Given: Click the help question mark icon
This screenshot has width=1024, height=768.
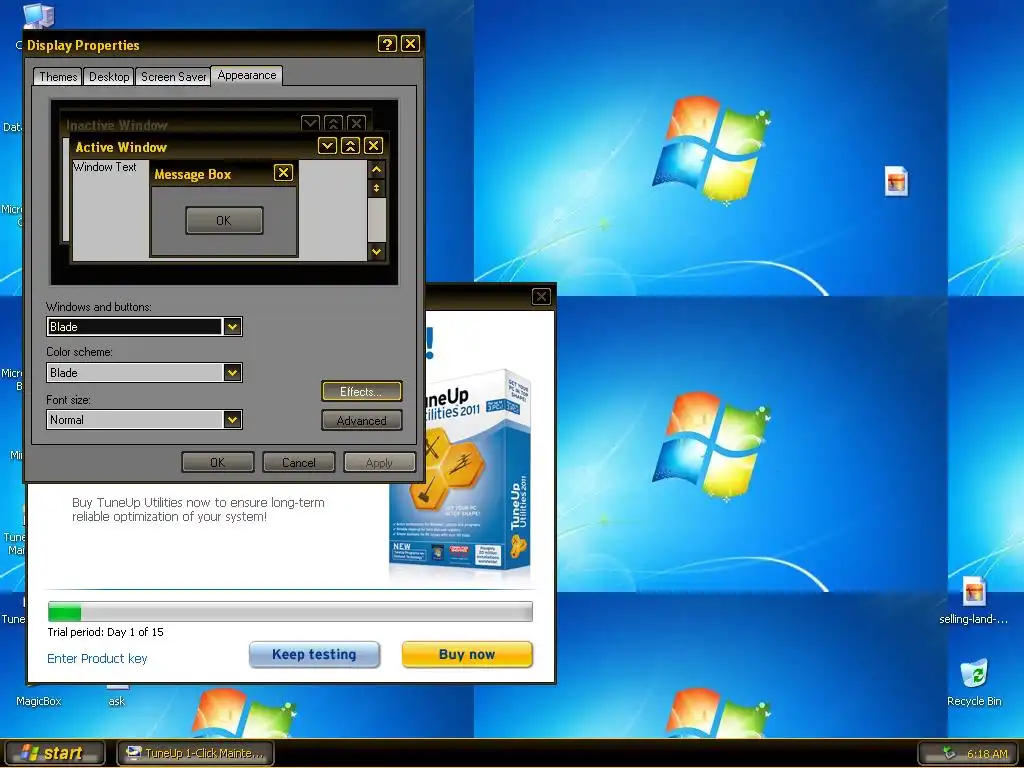Looking at the screenshot, I should click(x=387, y=44).
